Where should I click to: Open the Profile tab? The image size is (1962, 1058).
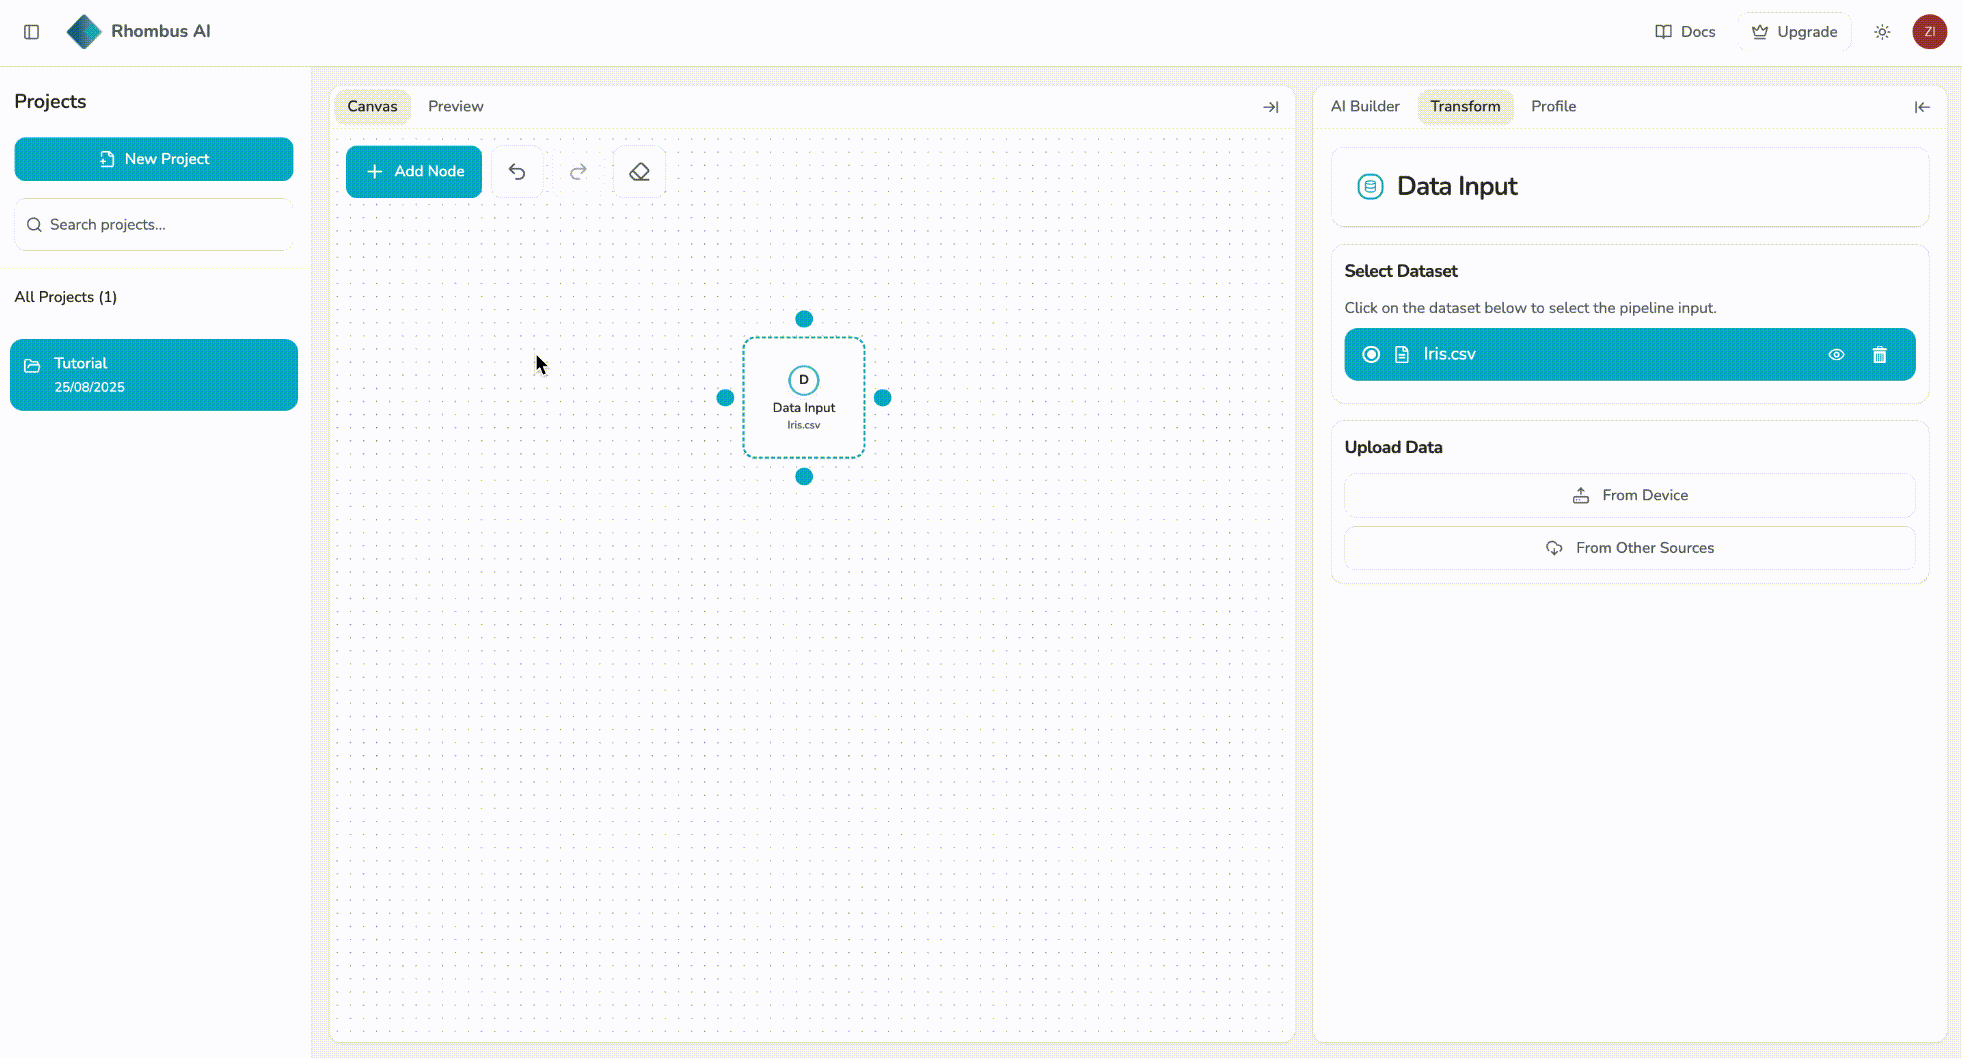pyautogui.click(x=1553, y=107)
